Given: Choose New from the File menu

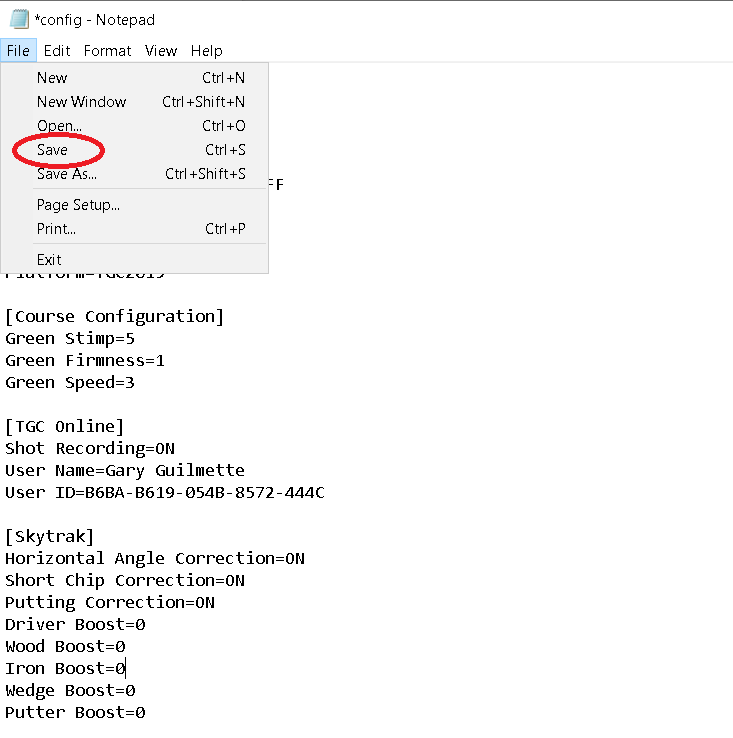Looking at the screenshot, I should click(x=135, y=78).
